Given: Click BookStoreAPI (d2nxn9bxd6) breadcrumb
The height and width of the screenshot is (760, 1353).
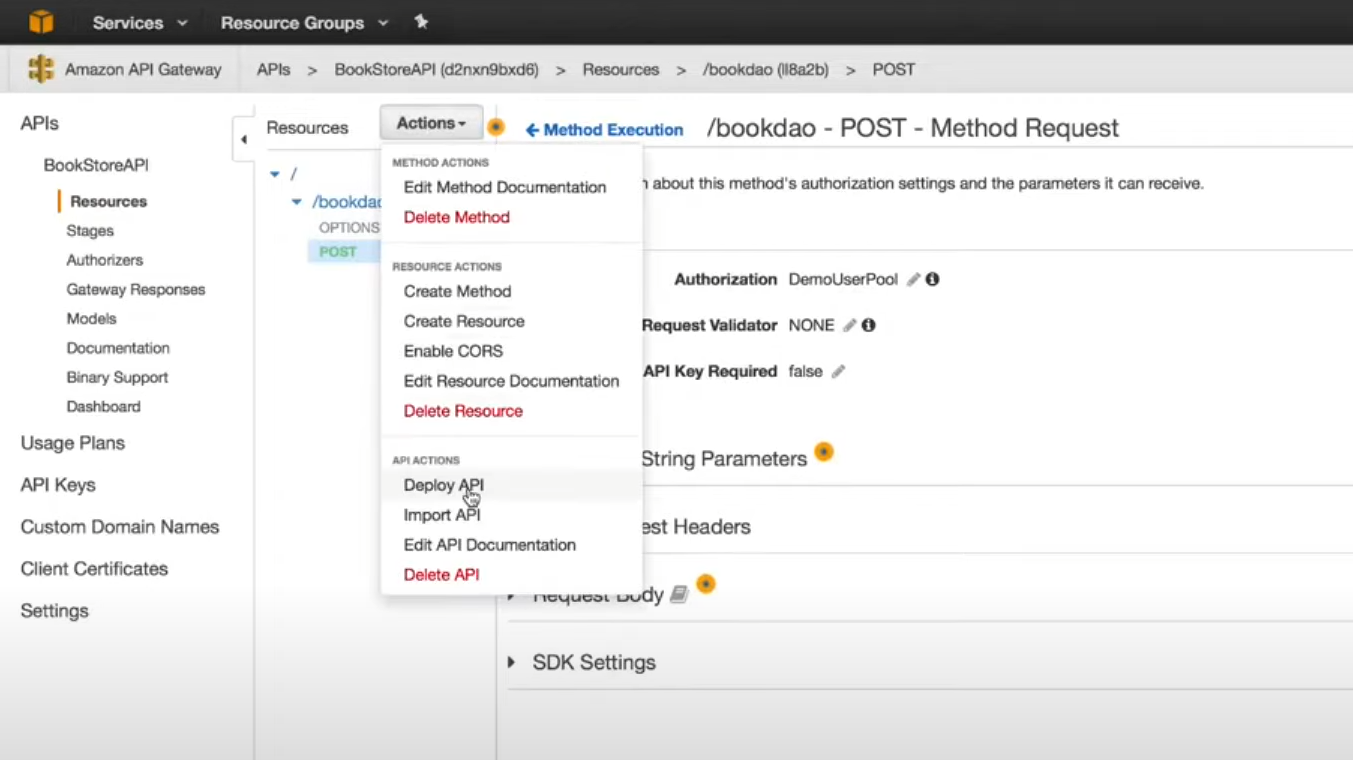Looking at the screenshot, I should click(437, 70).
